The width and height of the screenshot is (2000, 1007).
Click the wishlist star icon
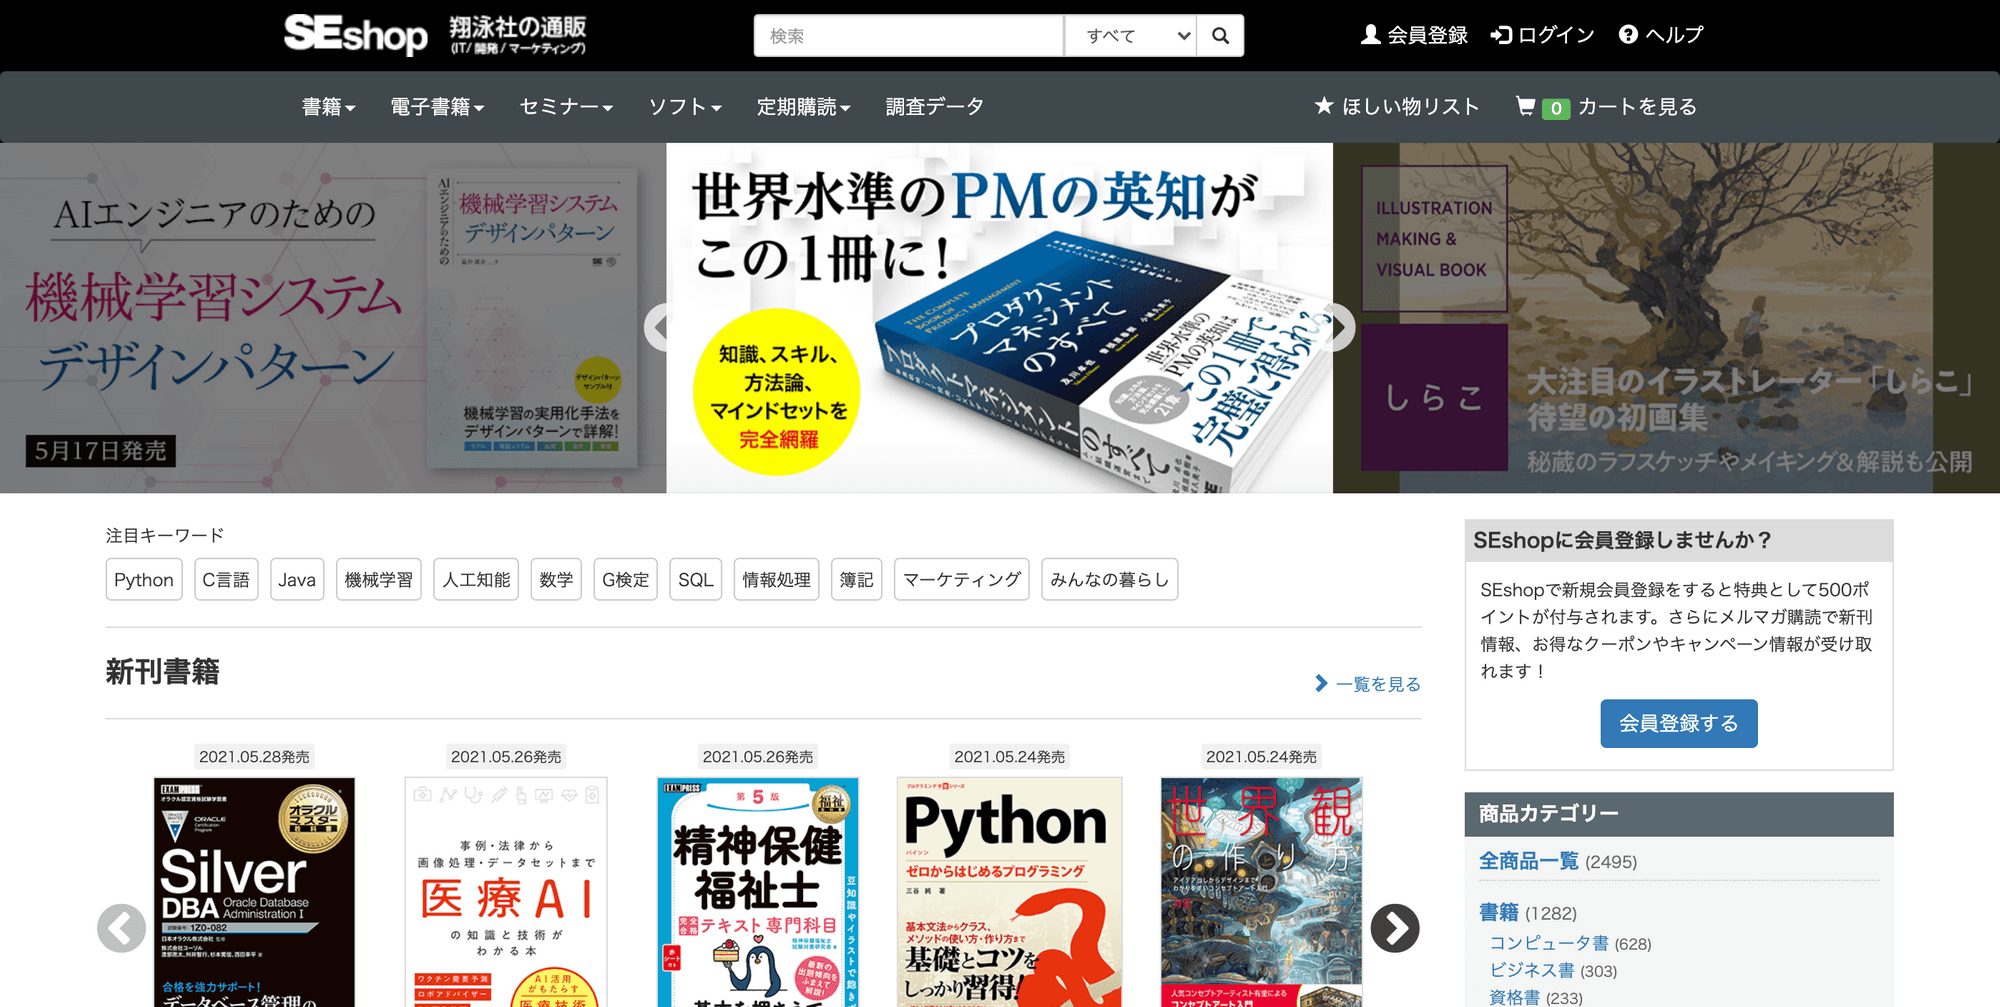point(1324,106)
